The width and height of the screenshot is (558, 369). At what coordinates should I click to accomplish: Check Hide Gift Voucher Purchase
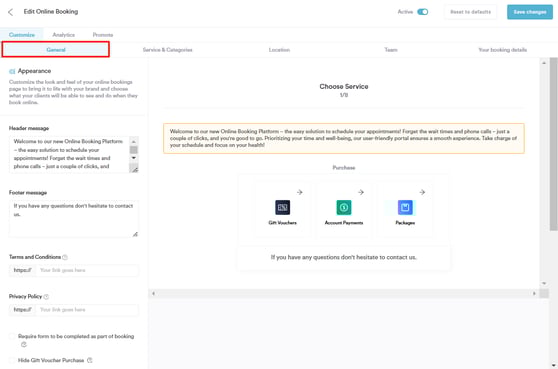12,360
